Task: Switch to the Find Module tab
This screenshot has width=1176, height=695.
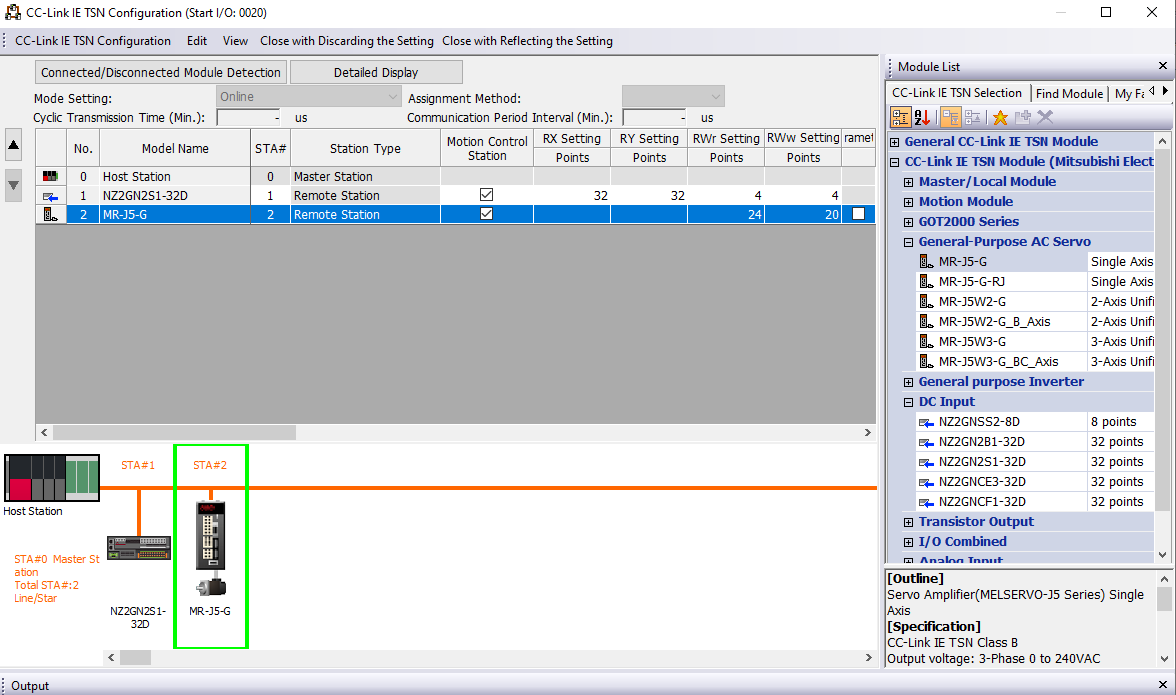Action: [x=1070, y=94]
